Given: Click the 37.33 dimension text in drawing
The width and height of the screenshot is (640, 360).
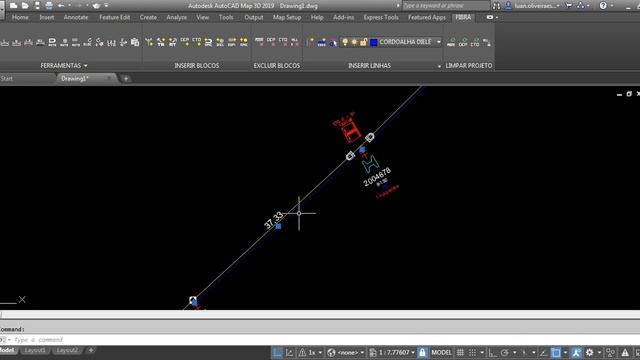Looking at the screenshot, I should pos(273,220).
